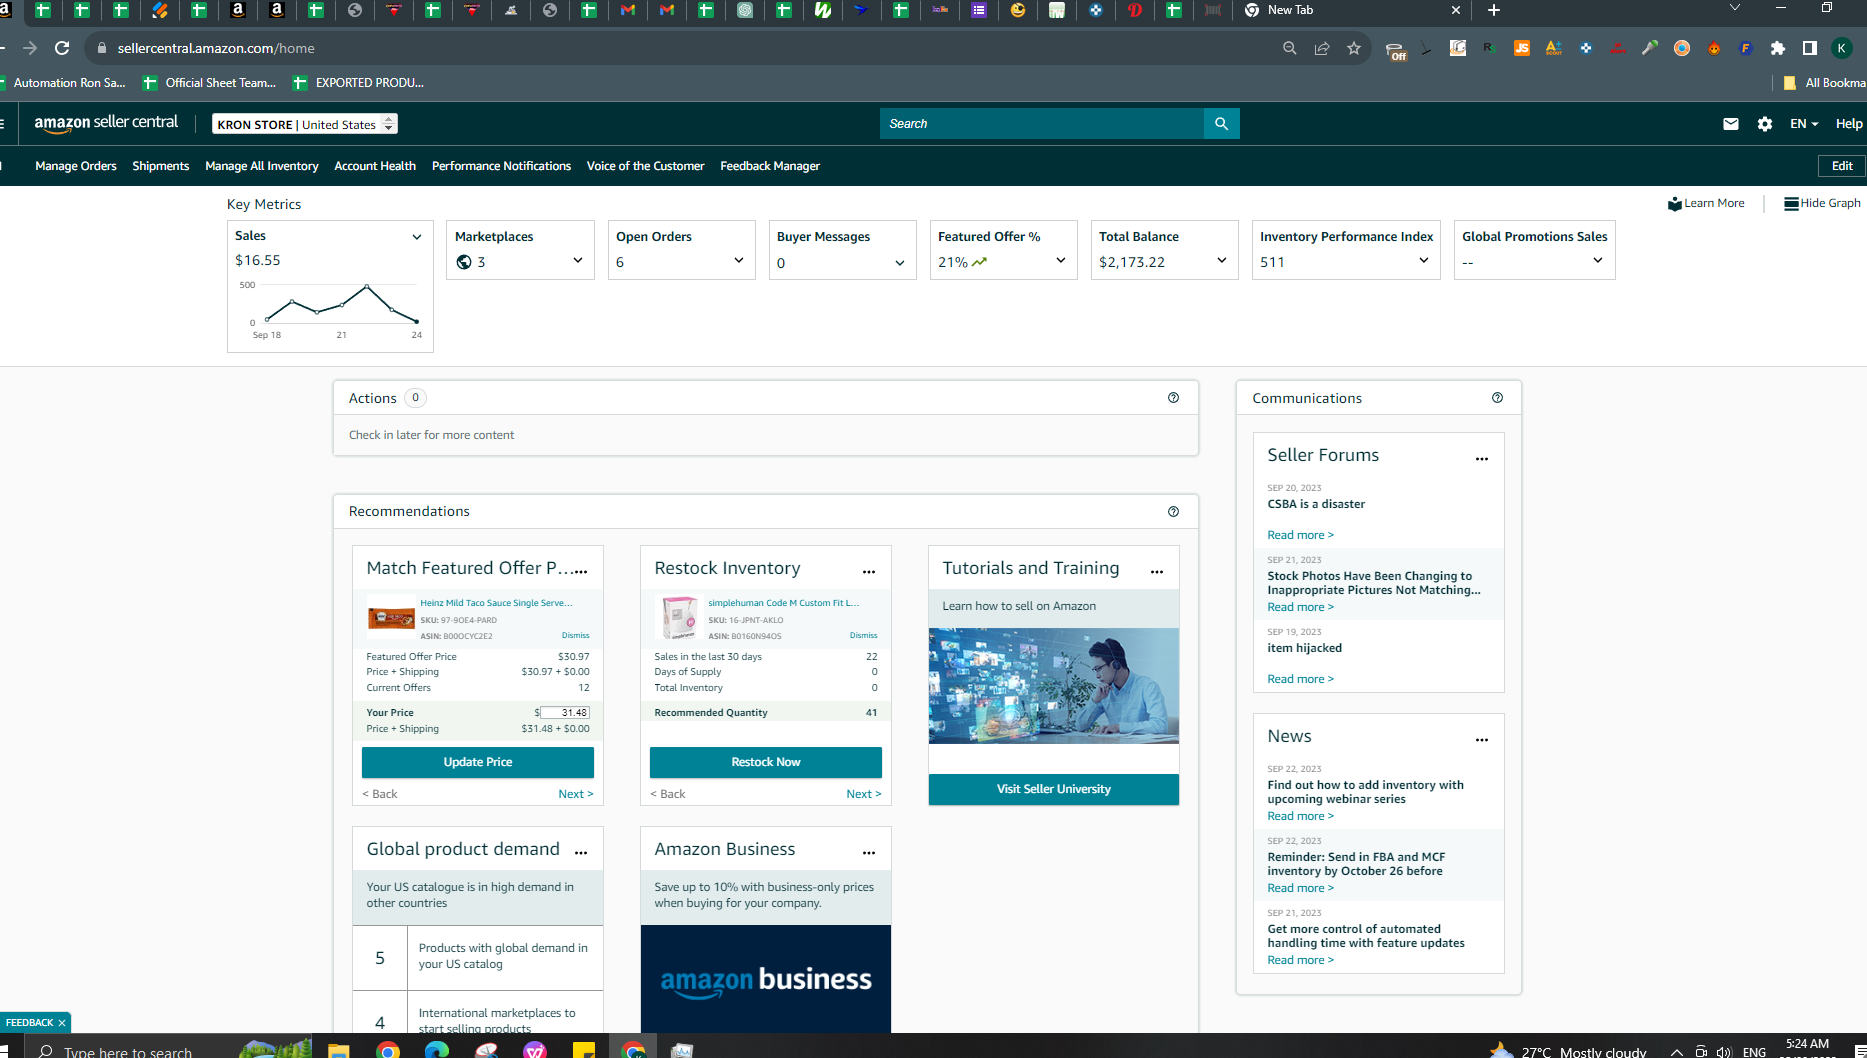Expand the Marketplaces metric dropdown
The height and width of the screenshot is (1058, 1867).
[578, 261]
